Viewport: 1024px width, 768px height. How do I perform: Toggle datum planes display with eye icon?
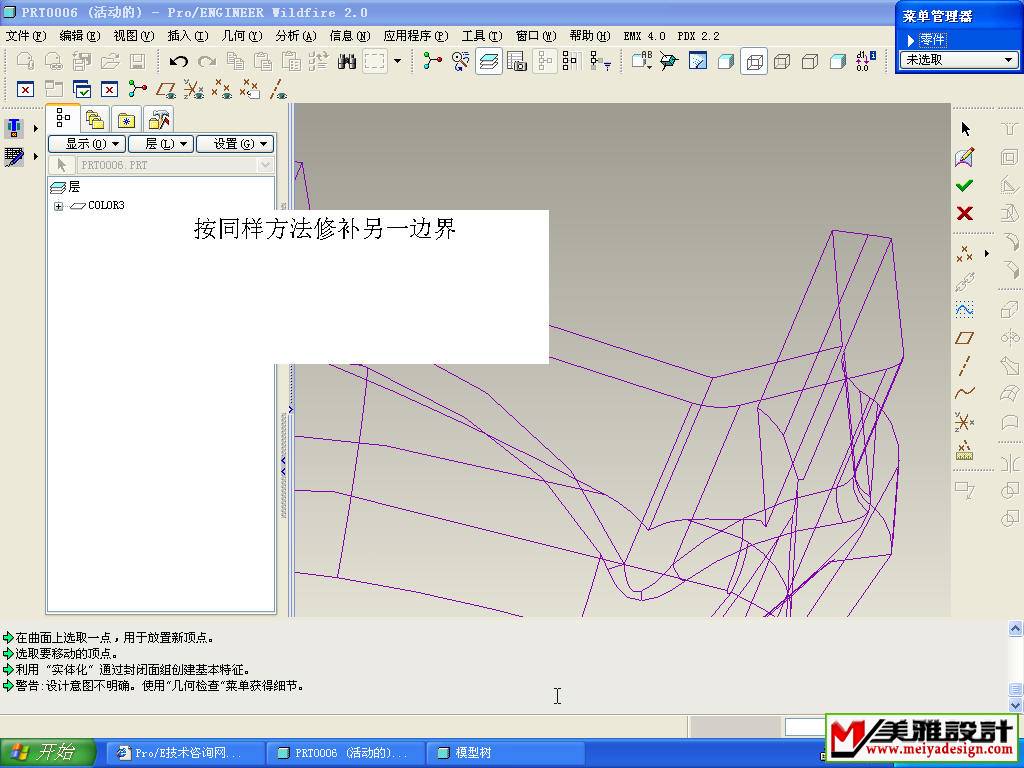point(166,90)
